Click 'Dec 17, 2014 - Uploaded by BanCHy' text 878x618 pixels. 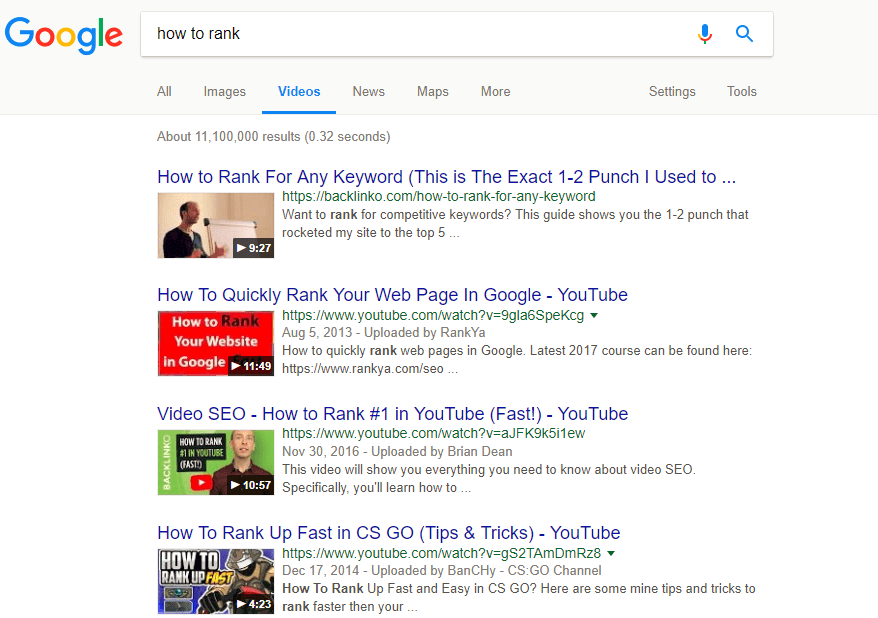click(441, 570)
